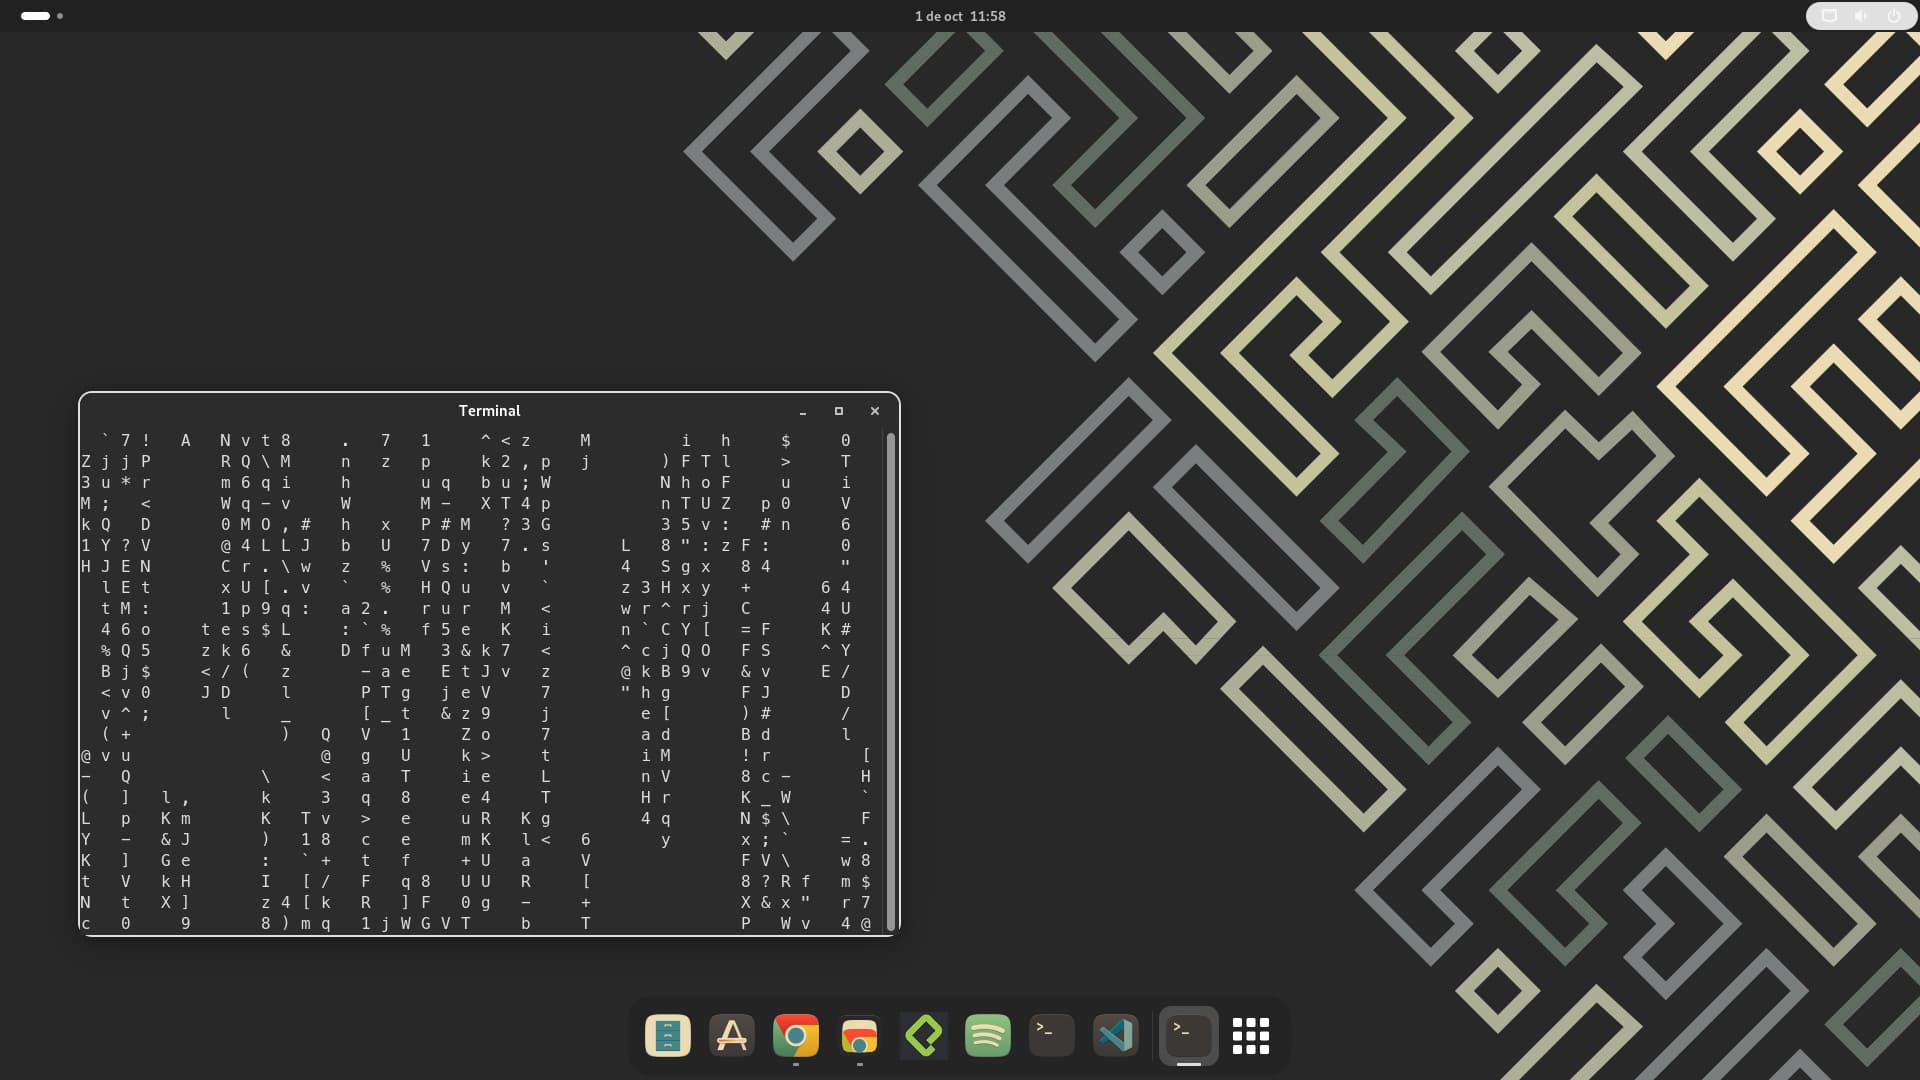Launch the App Store dock icon
Image resolution: width=1920 pixels, height=1080 pixels.
(732, 1036)
